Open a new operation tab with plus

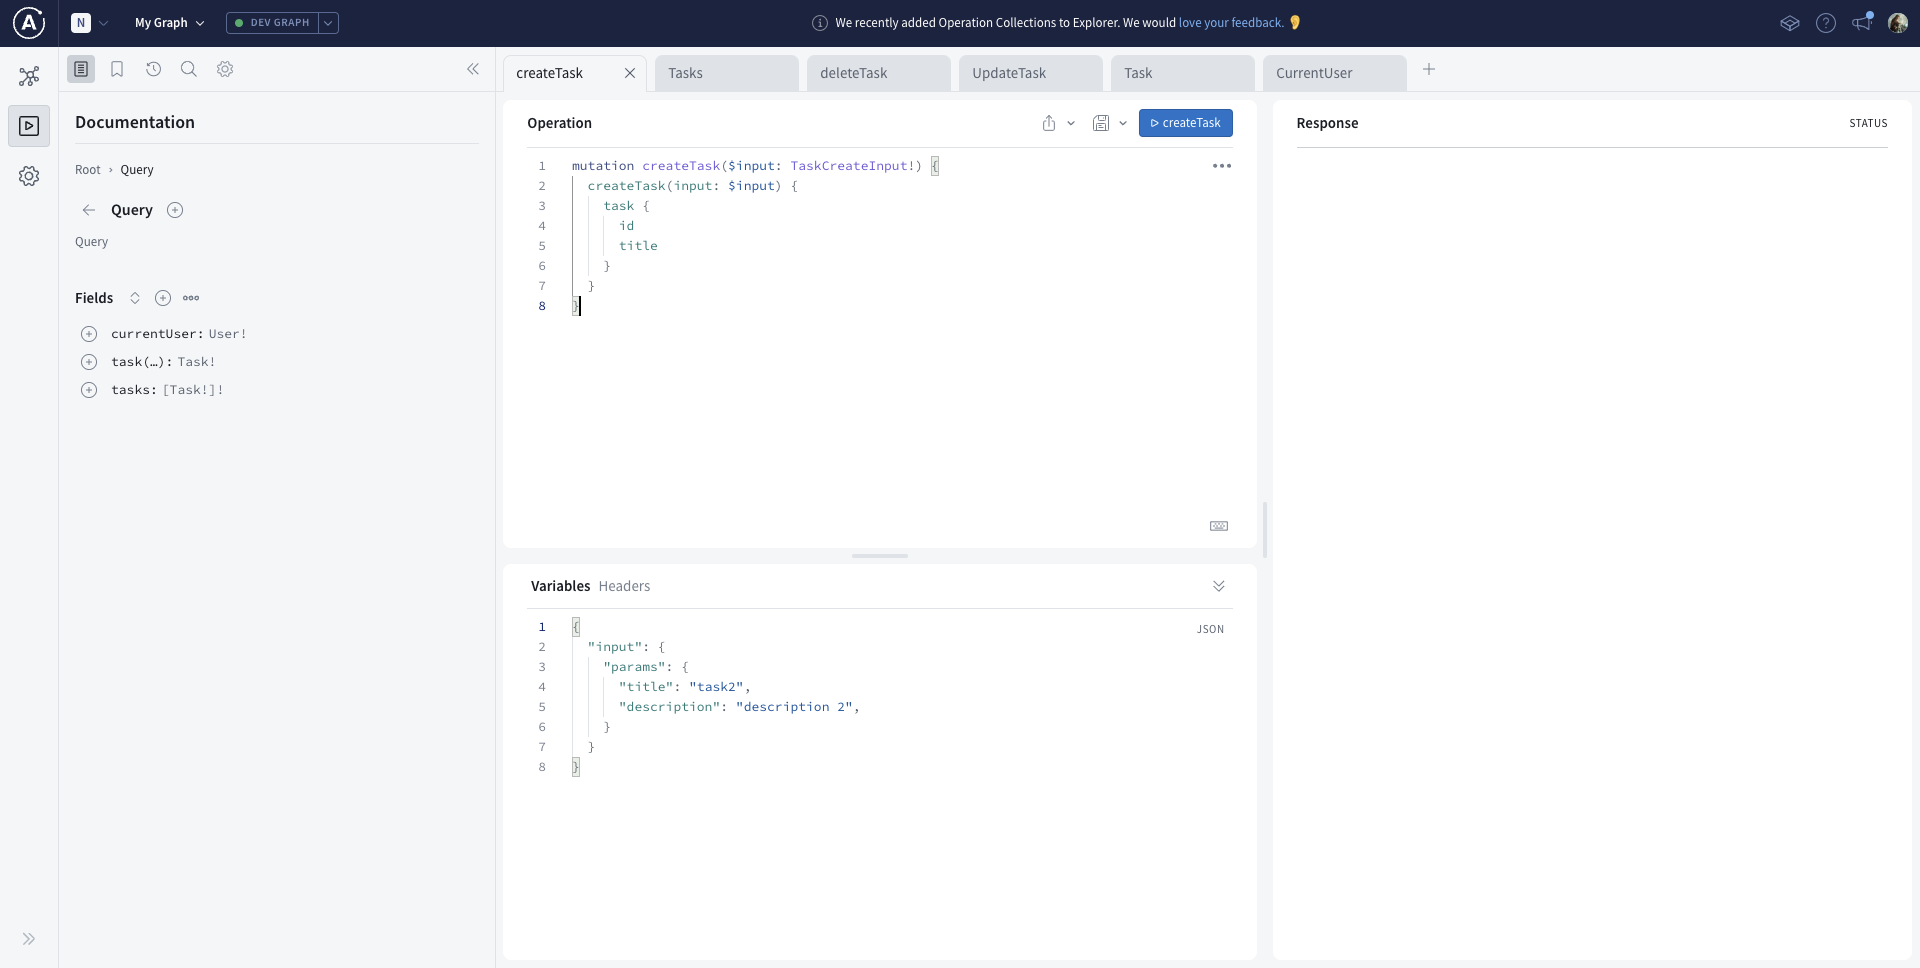1429,70
